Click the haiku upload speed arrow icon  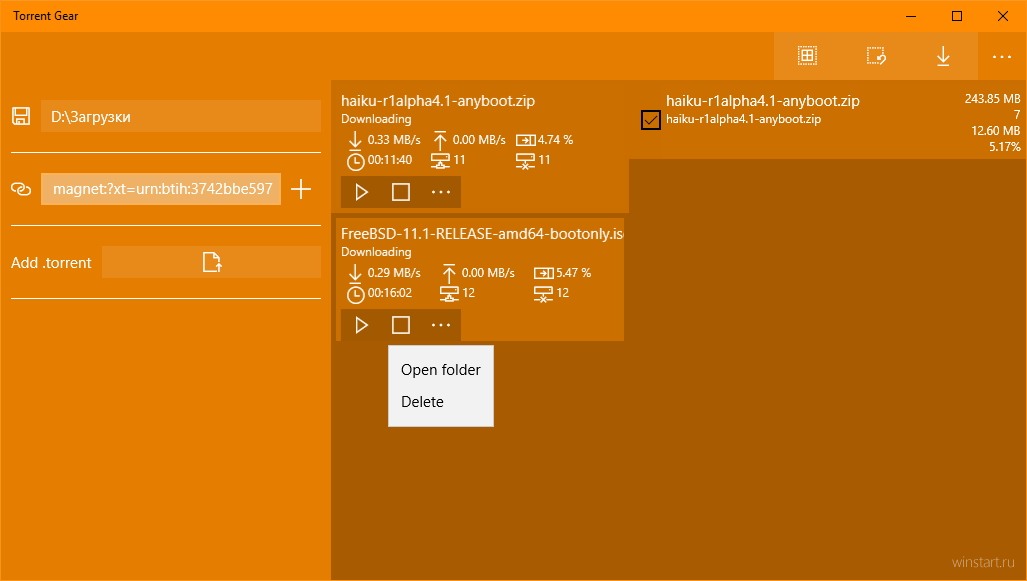439,140
